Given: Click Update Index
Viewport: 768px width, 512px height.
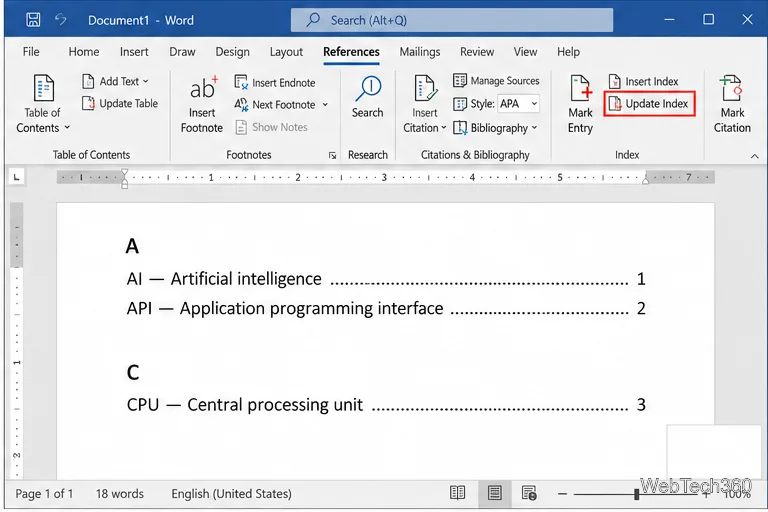Looking at the screenshot, I should [649, 103].
